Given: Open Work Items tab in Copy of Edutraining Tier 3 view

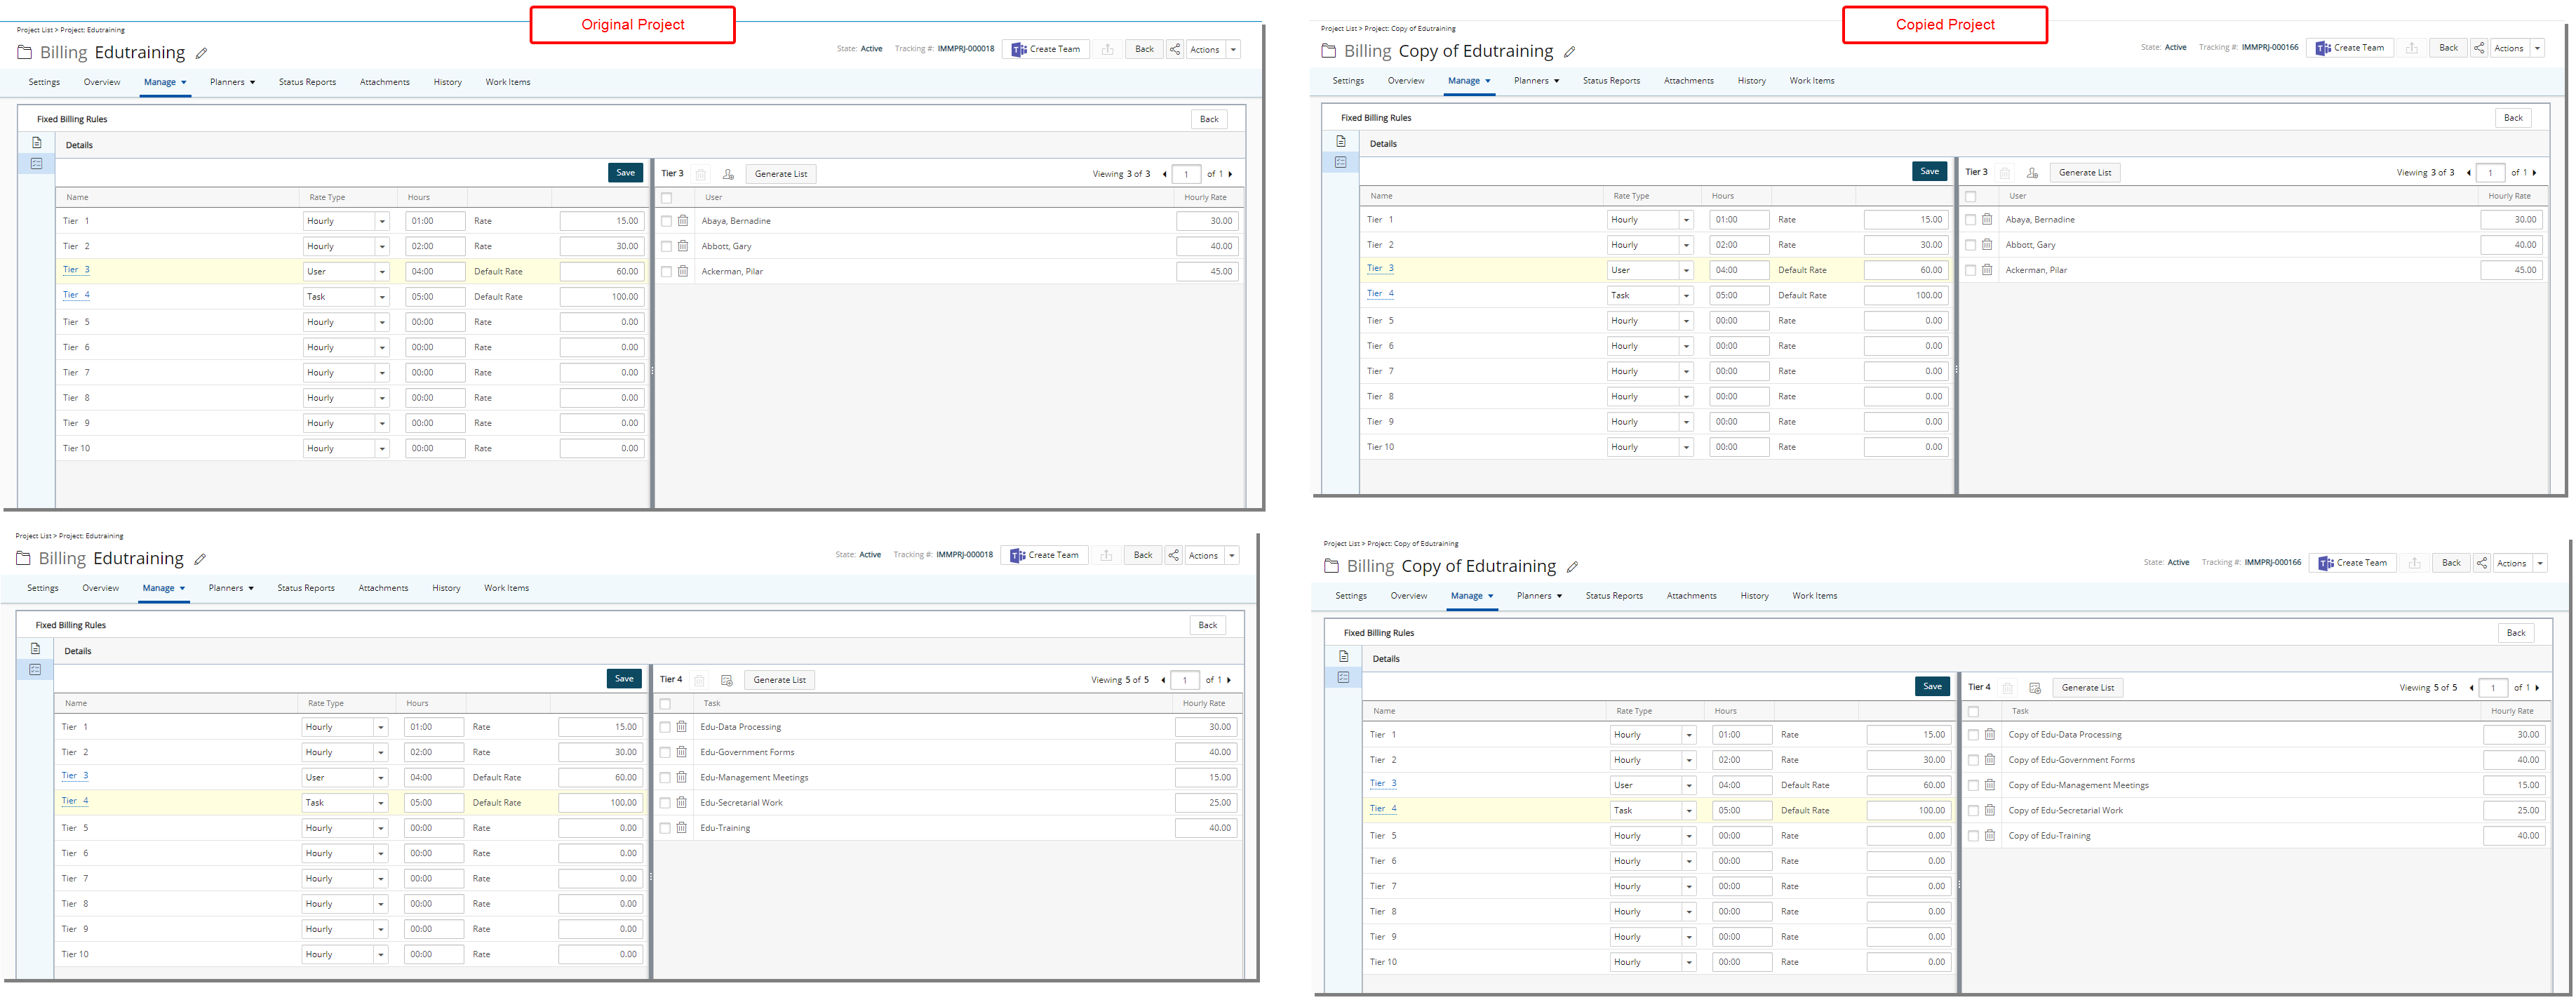Looking at the screenshot, I should (x=1812, y=81).
